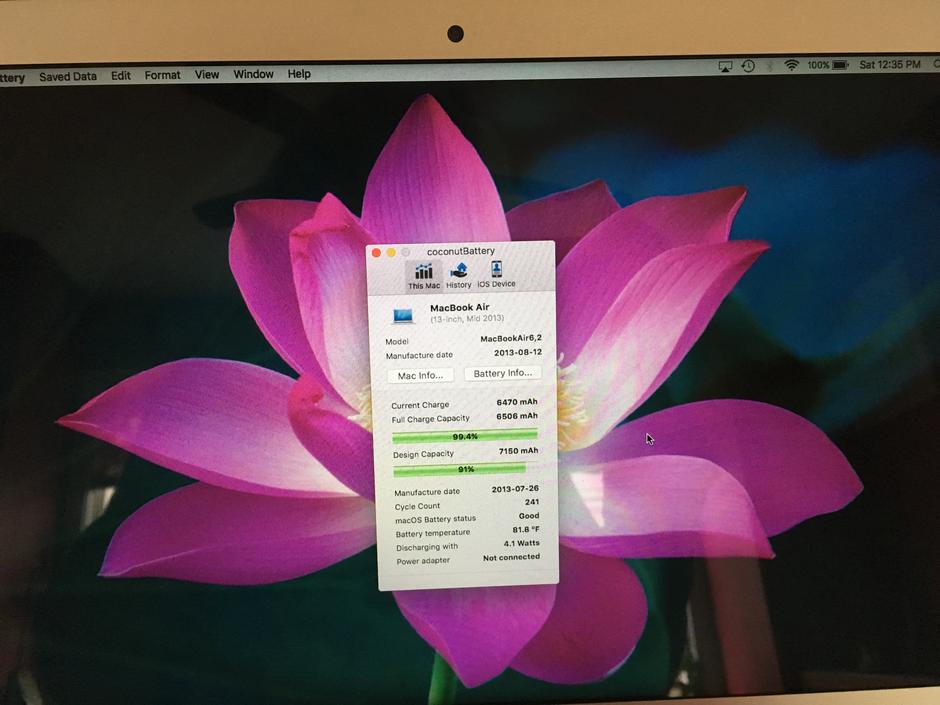Viewport: 940px width, 705px height.
Task: Open the Edit menu
Action: click(120, 76)
